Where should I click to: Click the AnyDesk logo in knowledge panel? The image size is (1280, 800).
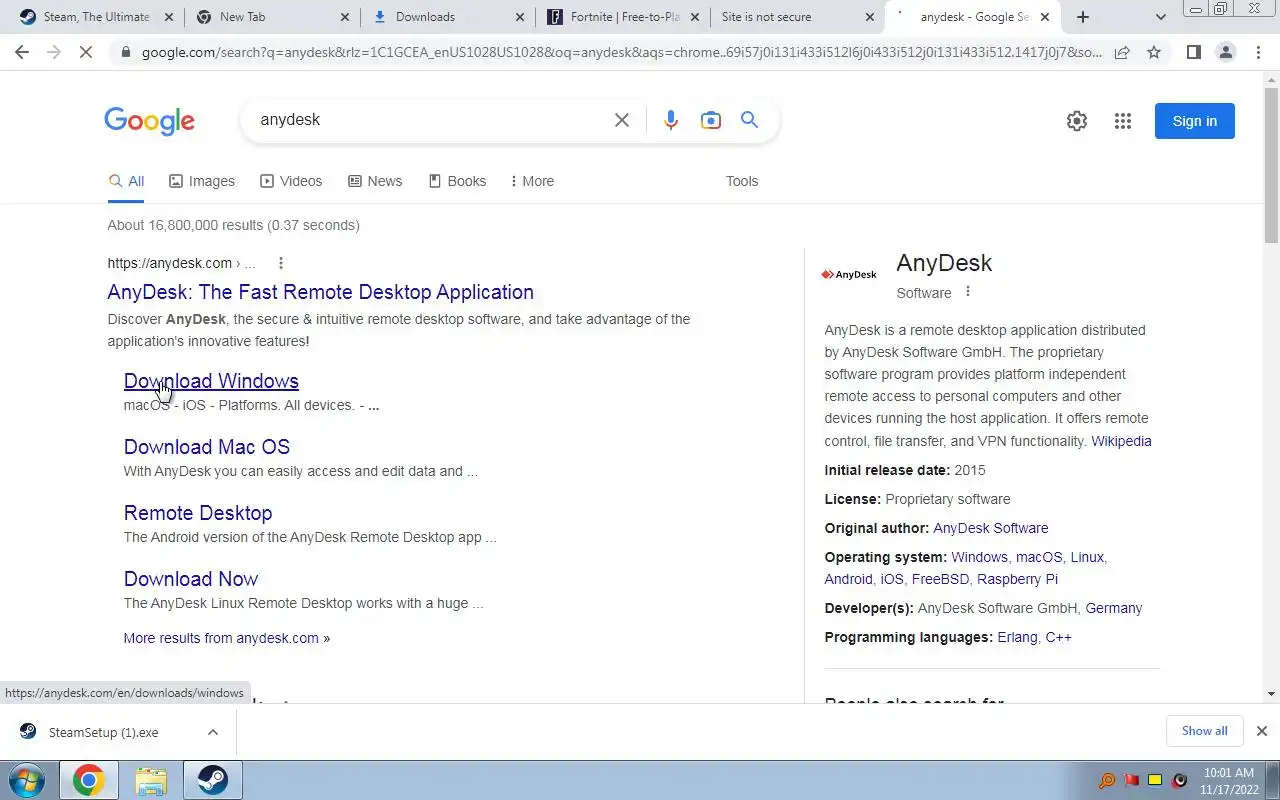coord(849,274)
